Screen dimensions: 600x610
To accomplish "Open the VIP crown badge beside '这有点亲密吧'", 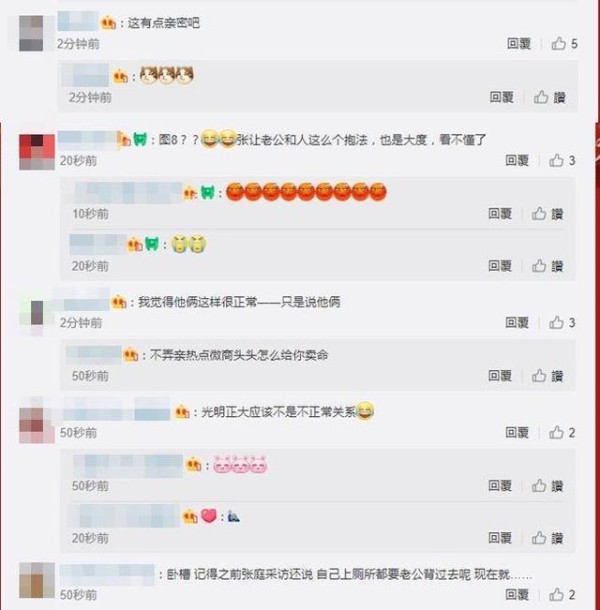I will [109, 23].
